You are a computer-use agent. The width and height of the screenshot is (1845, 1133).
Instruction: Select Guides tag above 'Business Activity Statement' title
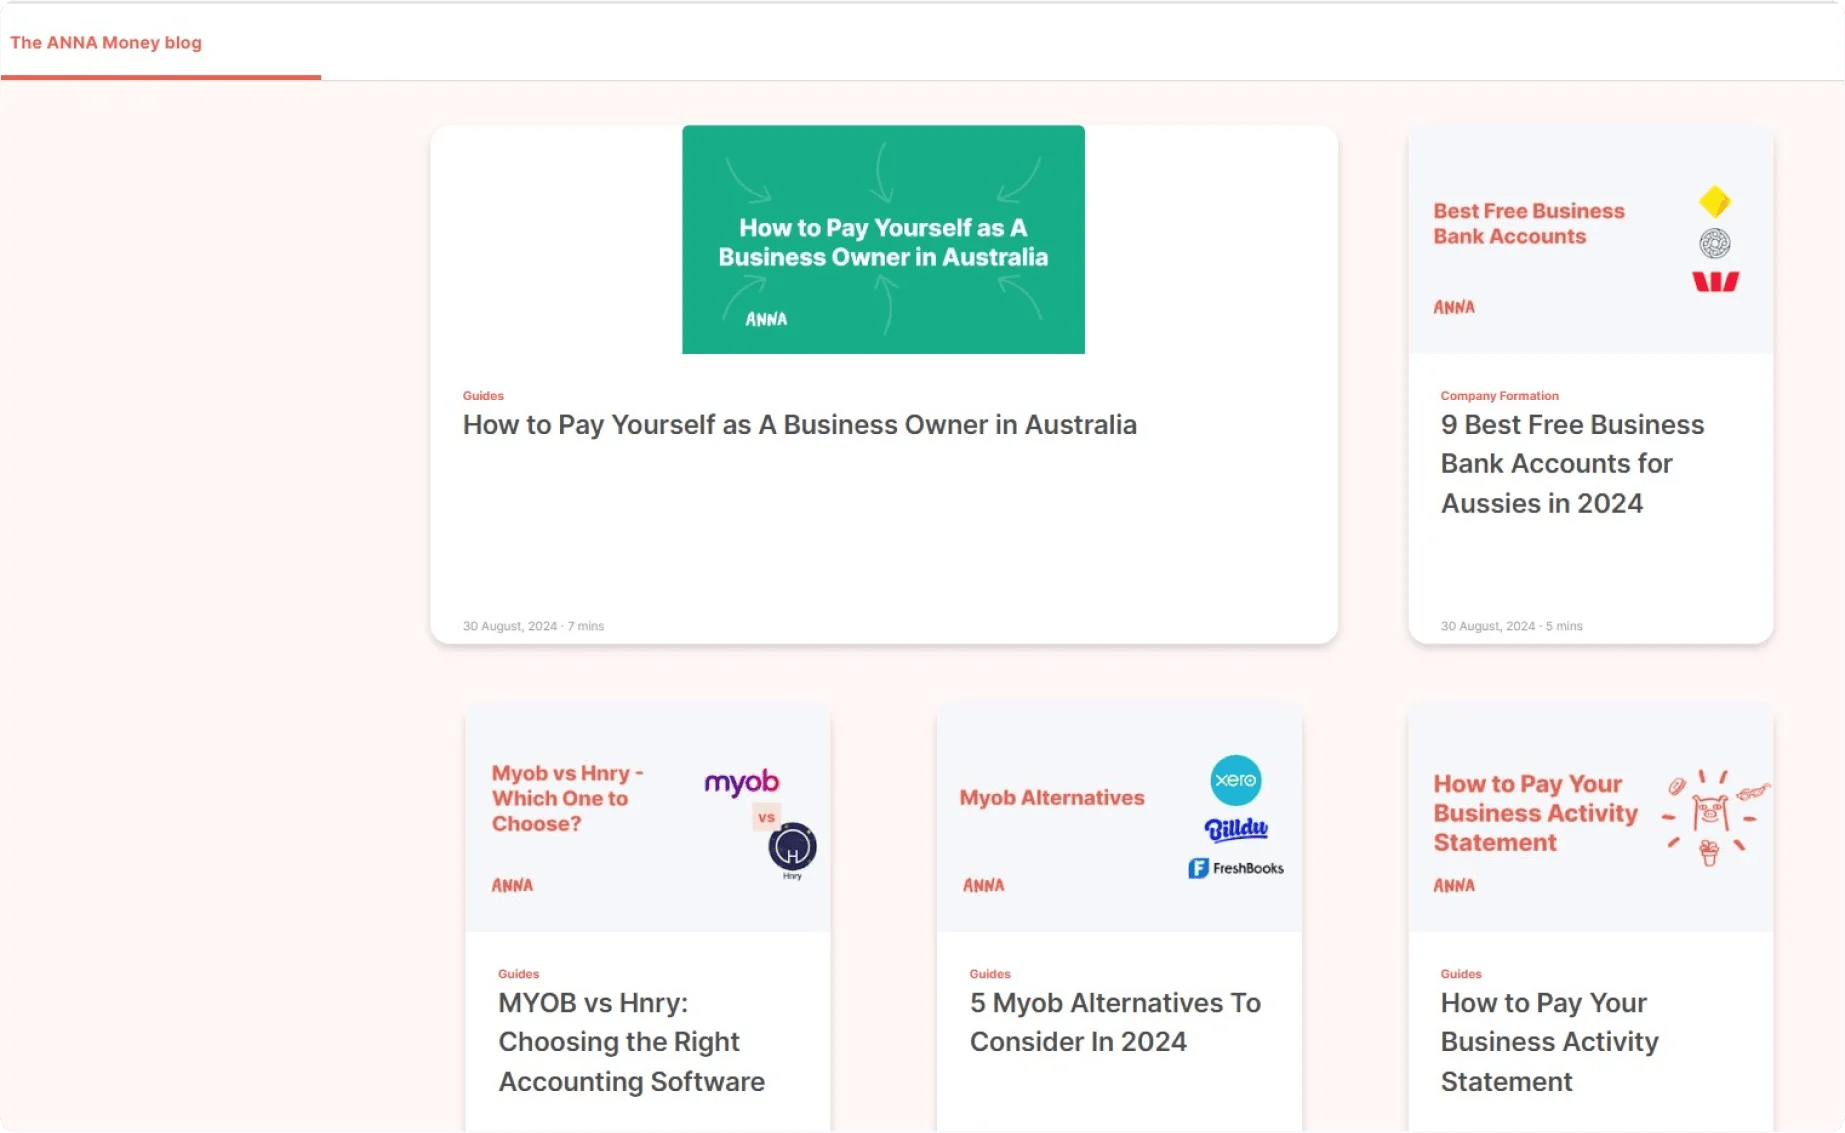[1461, 974]
